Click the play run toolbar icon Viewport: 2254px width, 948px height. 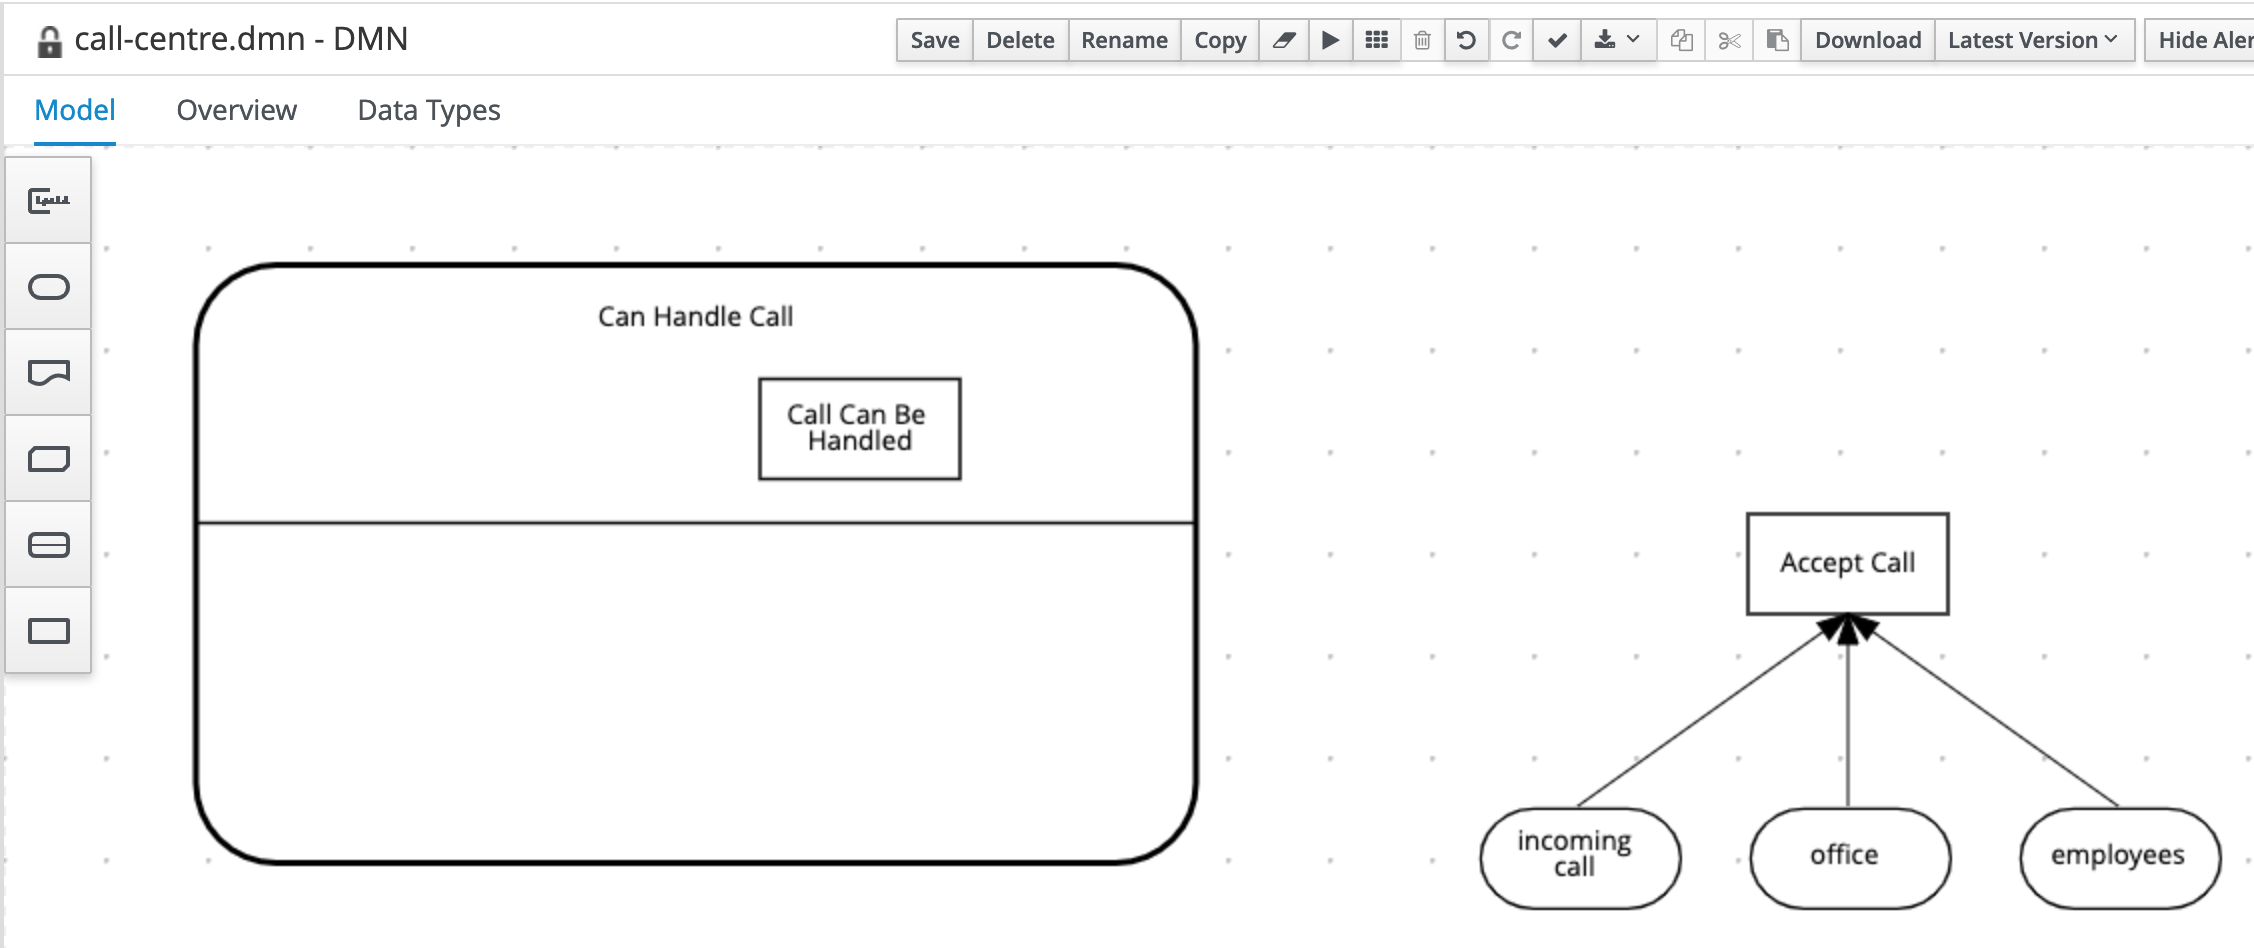(1330, 40)
